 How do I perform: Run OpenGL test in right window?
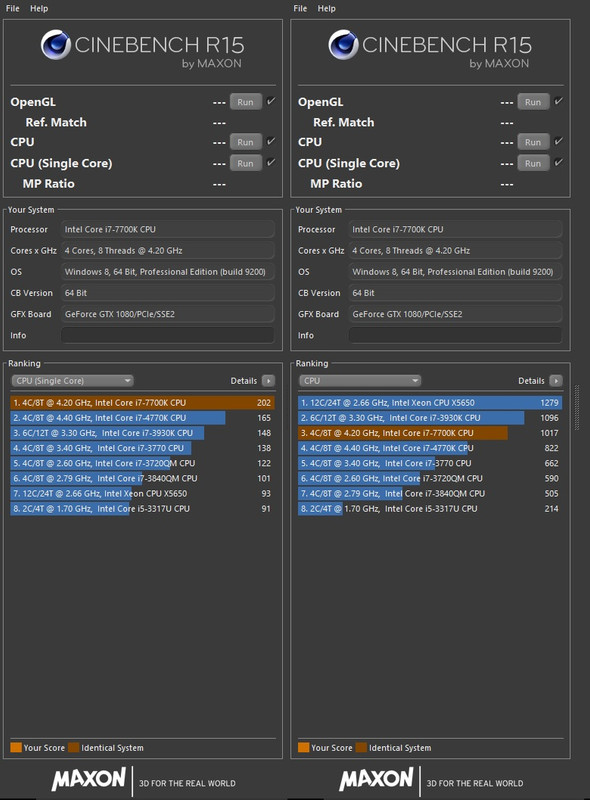coord(533,102)
